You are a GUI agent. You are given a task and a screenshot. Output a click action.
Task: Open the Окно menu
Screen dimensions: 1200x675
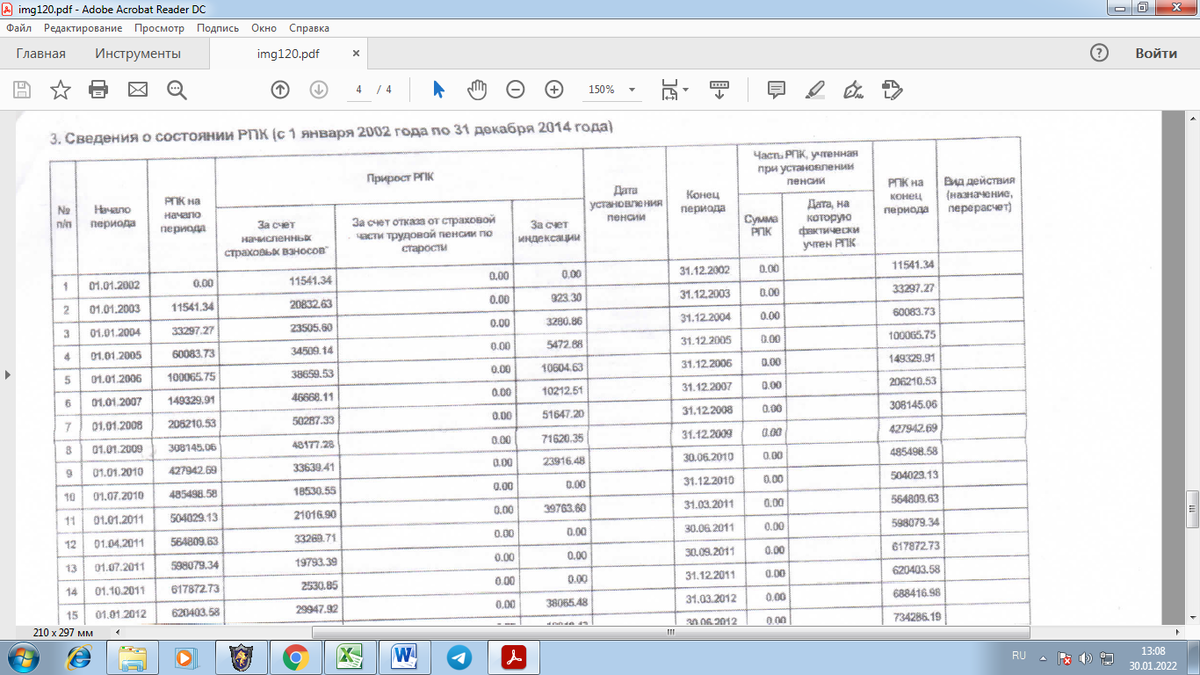point(265,28)
